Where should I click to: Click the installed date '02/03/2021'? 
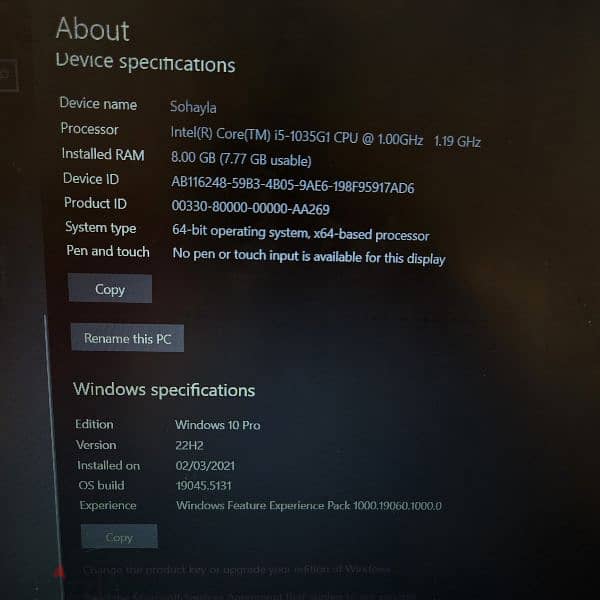[205, 465]
